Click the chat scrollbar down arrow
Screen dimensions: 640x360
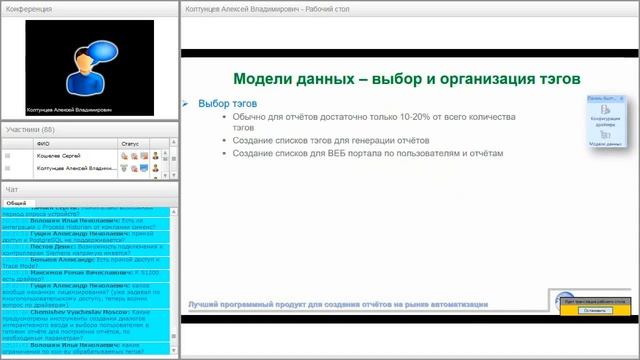pos(173,350)
